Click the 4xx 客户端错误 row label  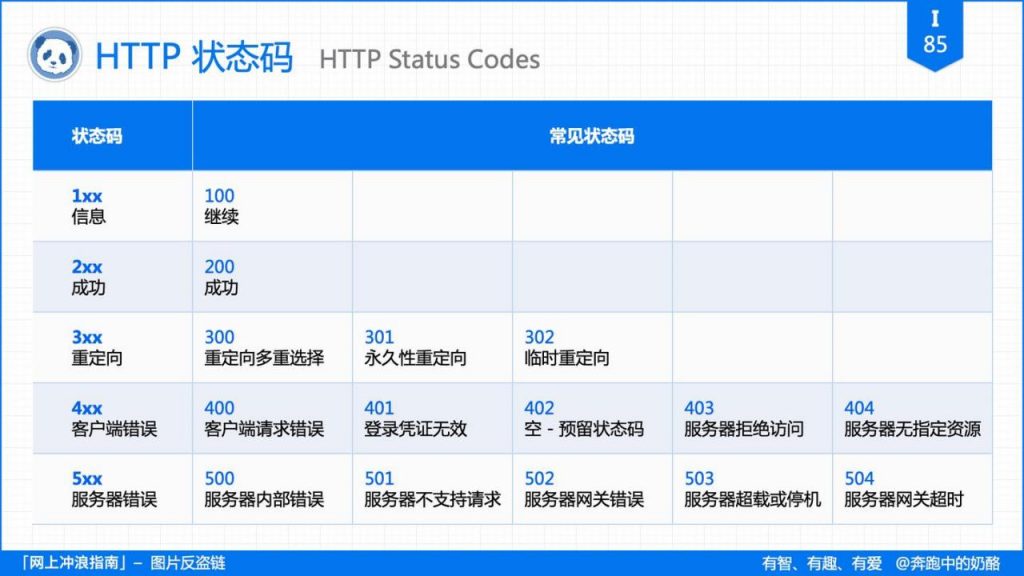click(x=110, y=419)
